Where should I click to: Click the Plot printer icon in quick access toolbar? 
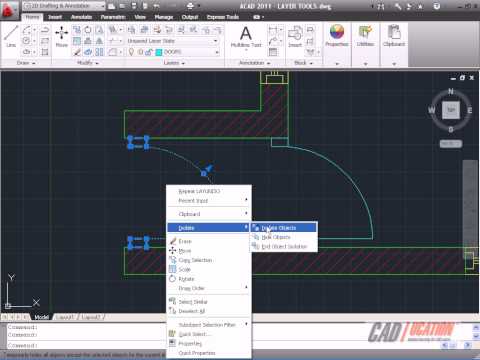click(190, 6)
